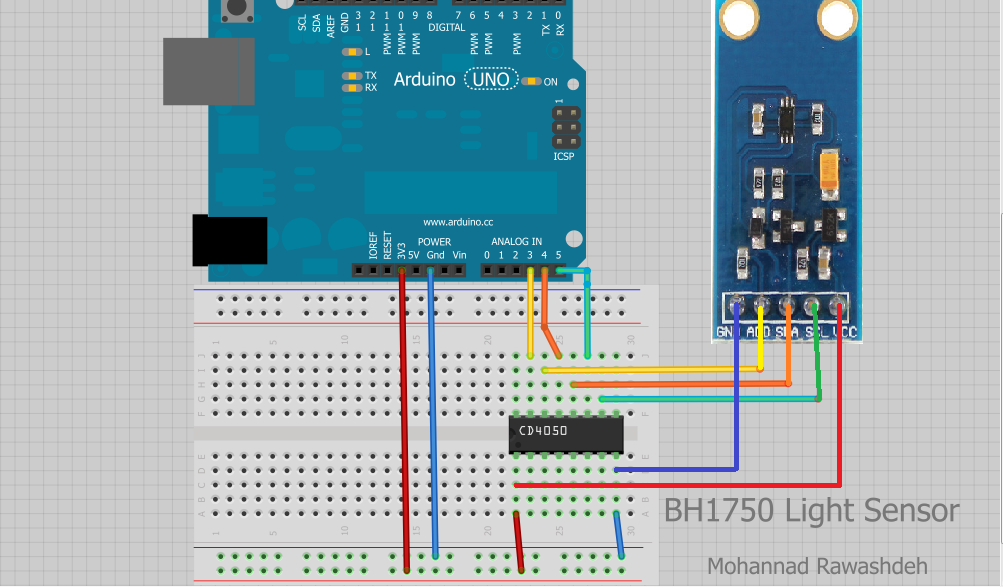
Task: Select the Vin pin on POWER header
Action: coord(458,269)
